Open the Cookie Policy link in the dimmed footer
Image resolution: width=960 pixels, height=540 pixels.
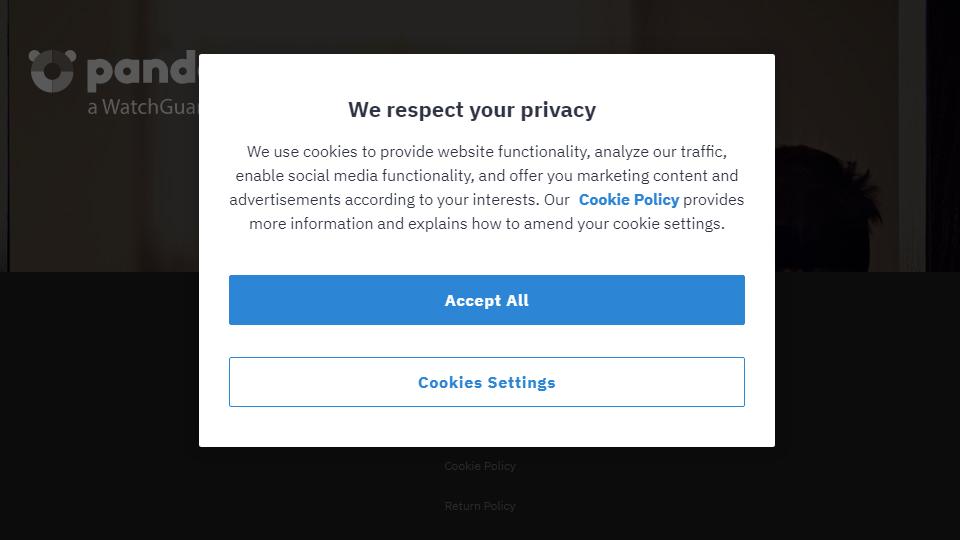coord(480,466)
